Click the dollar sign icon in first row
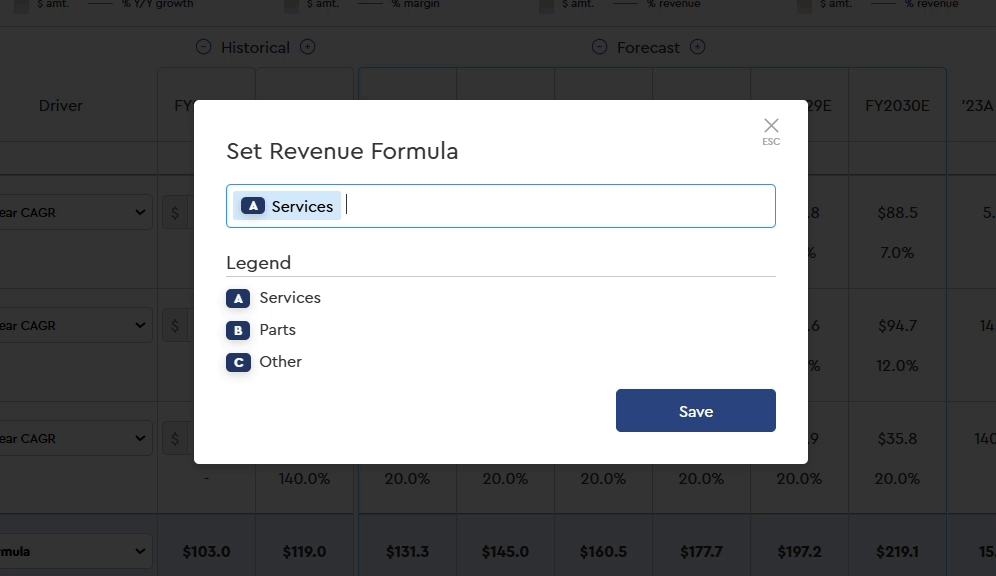The image size is (996, 576). point(175,212)
